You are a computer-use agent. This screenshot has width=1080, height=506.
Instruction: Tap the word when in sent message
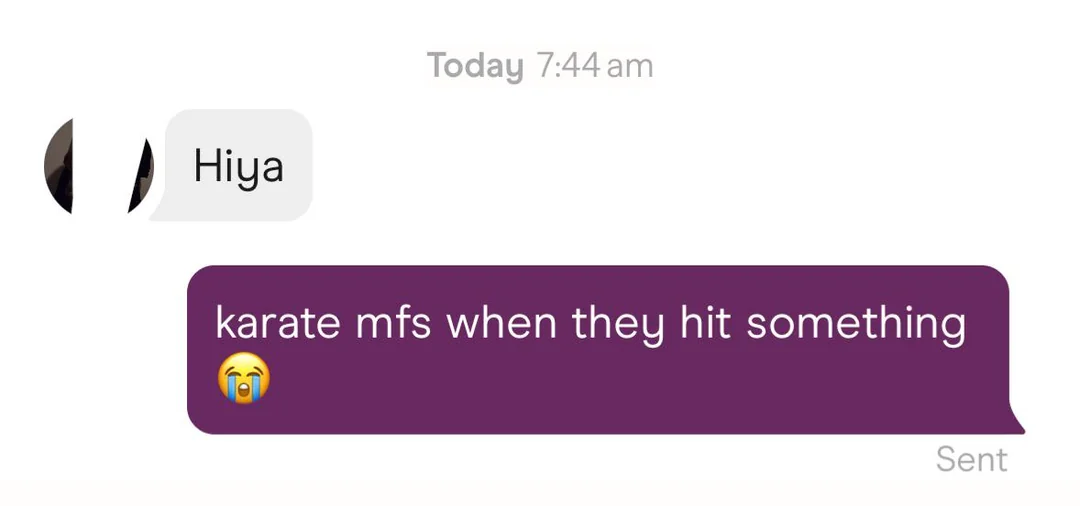coord(501,322)
